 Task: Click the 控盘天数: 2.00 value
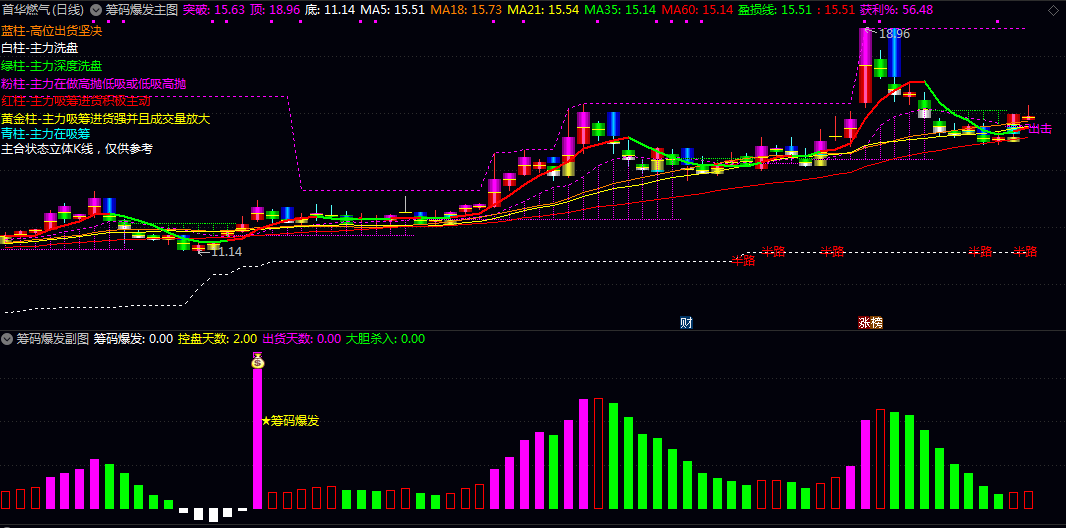tap(218, 338)
